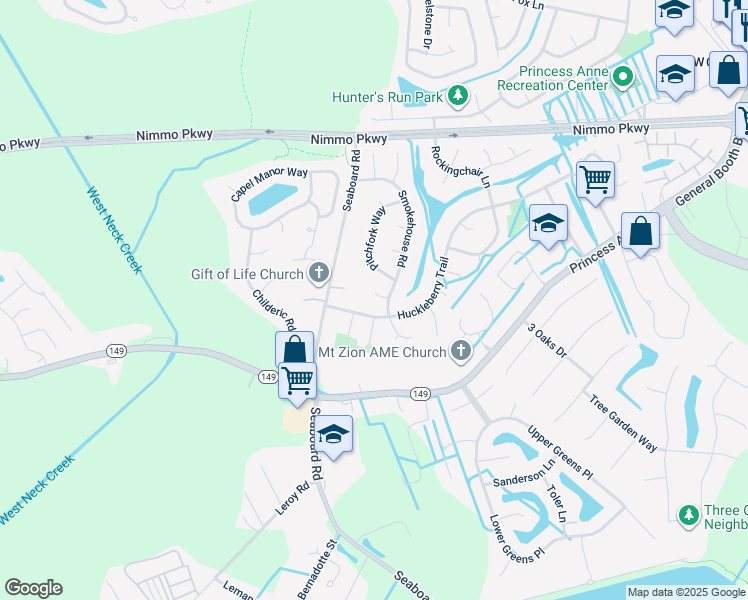748x600 pixels.
Task: Open the Google logo link
Action: (33, 588)
